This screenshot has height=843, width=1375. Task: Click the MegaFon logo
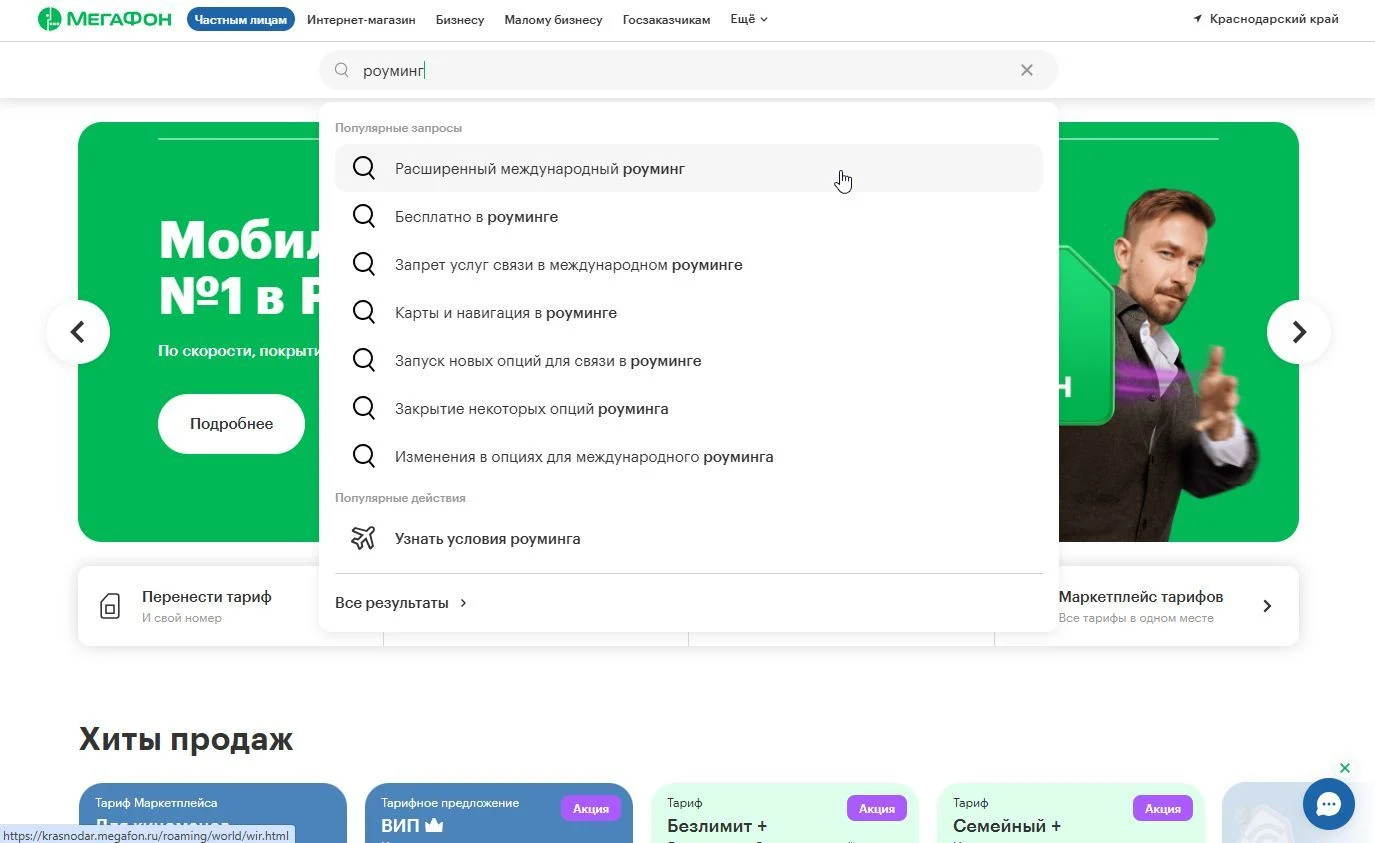point(104,19)
